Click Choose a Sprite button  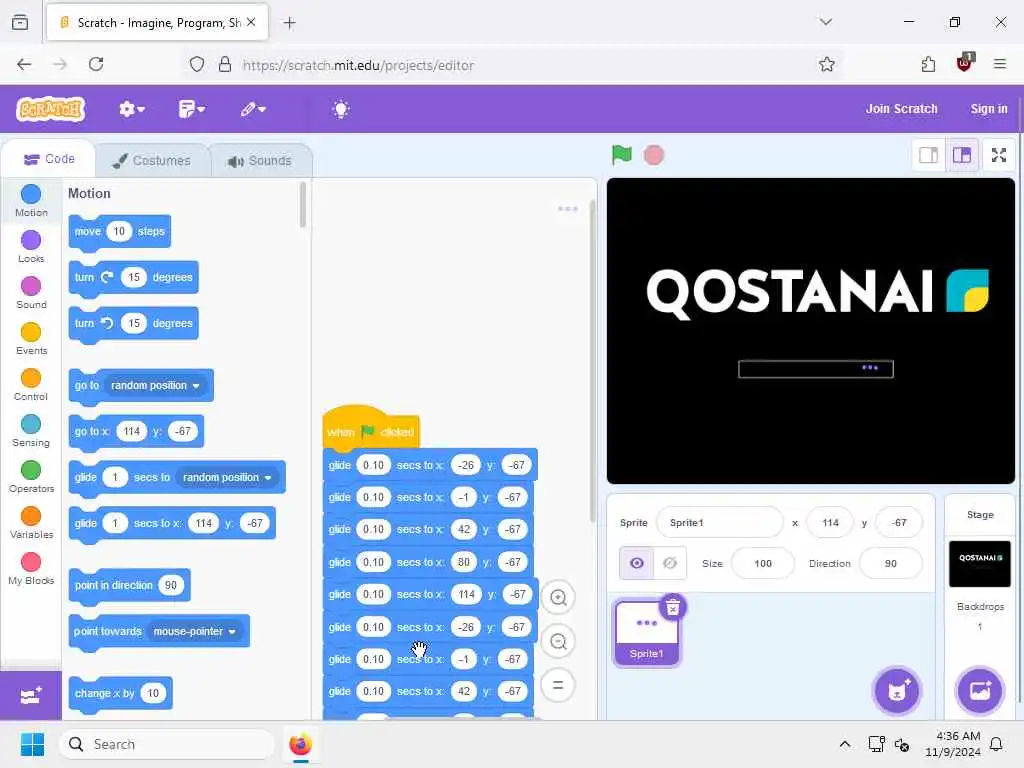pos(897,691)
